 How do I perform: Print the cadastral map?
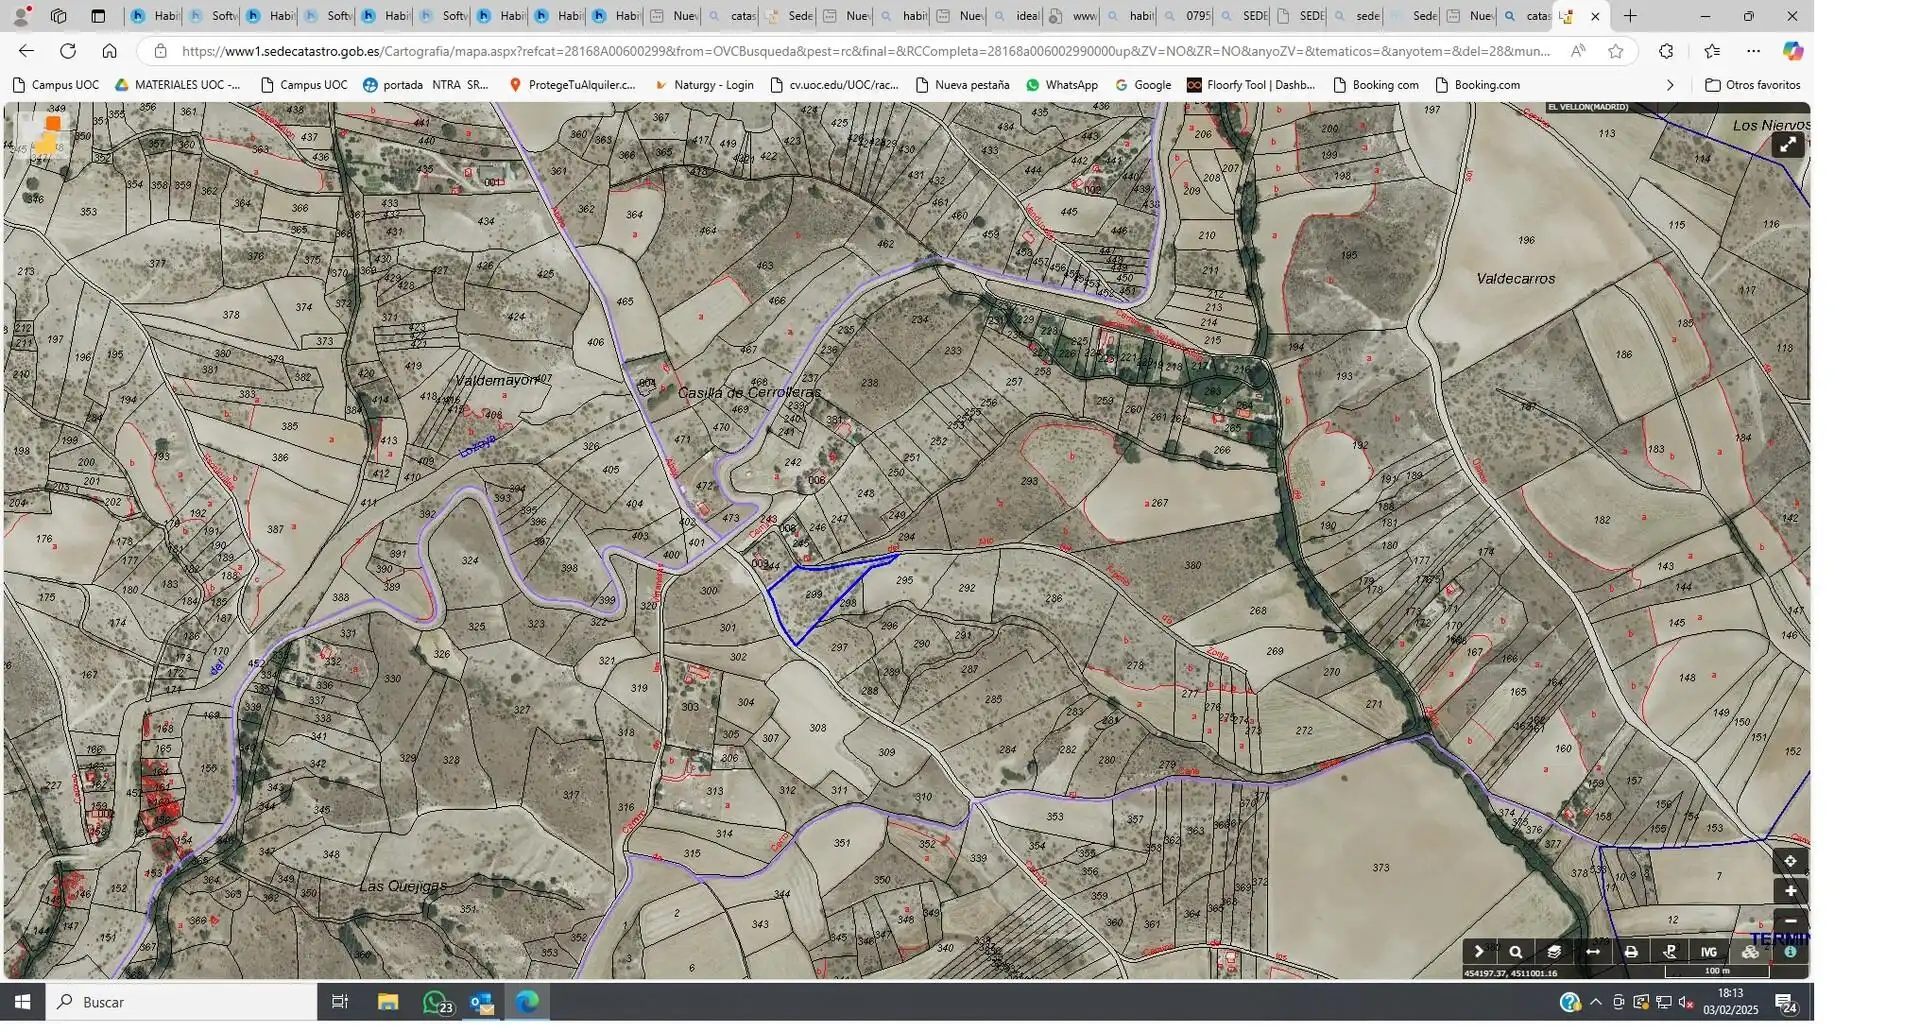point(1631,952)
